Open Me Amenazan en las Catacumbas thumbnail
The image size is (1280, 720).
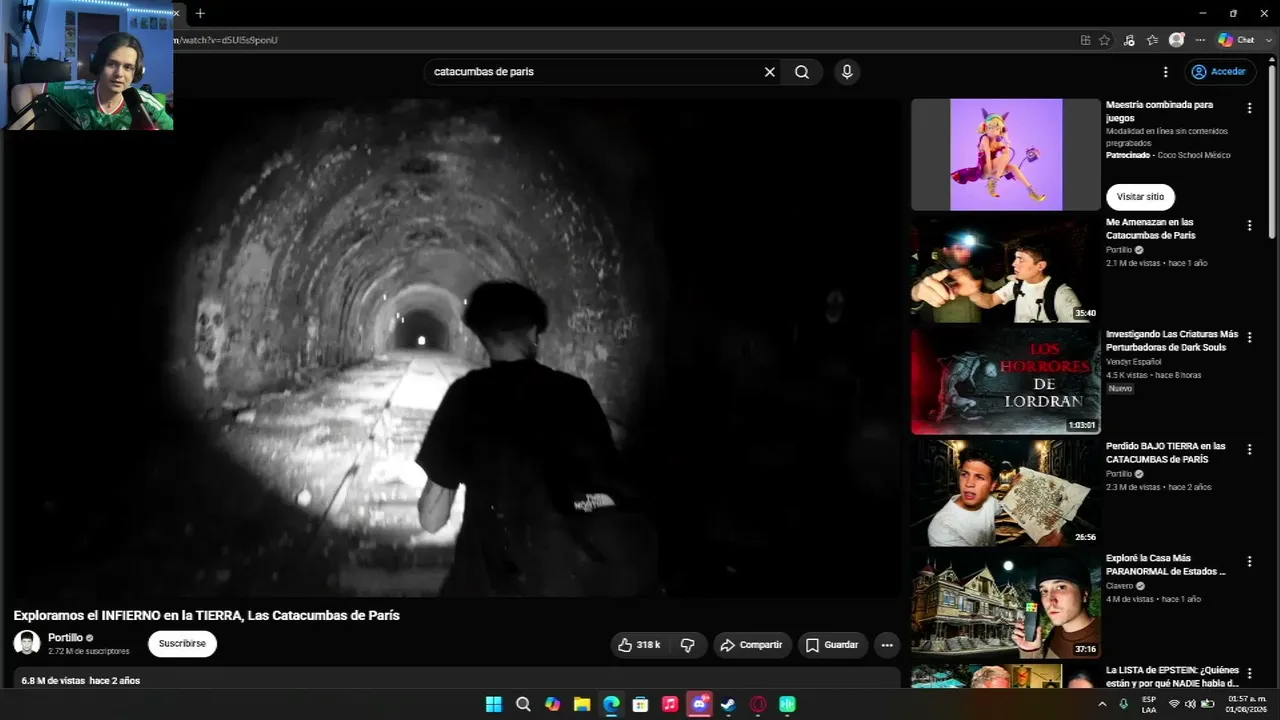(1005, 271)
